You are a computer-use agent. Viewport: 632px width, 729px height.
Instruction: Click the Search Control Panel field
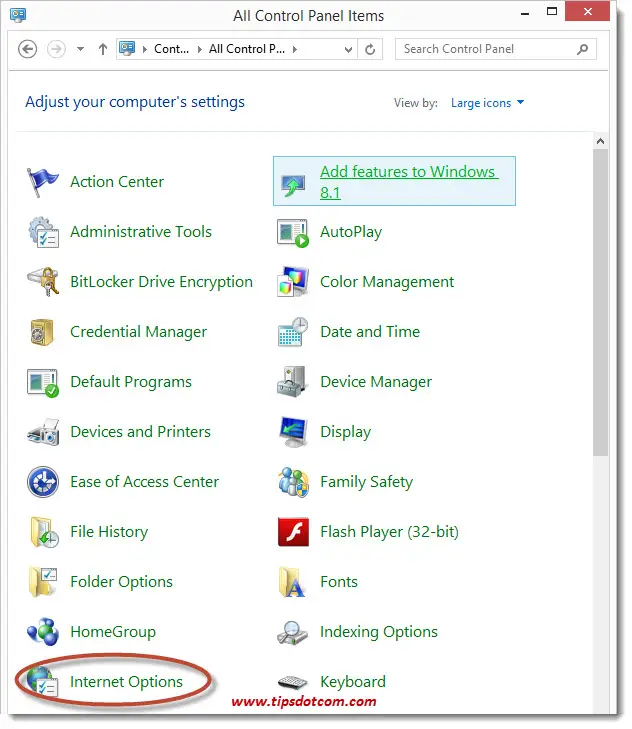pos(496,49)
